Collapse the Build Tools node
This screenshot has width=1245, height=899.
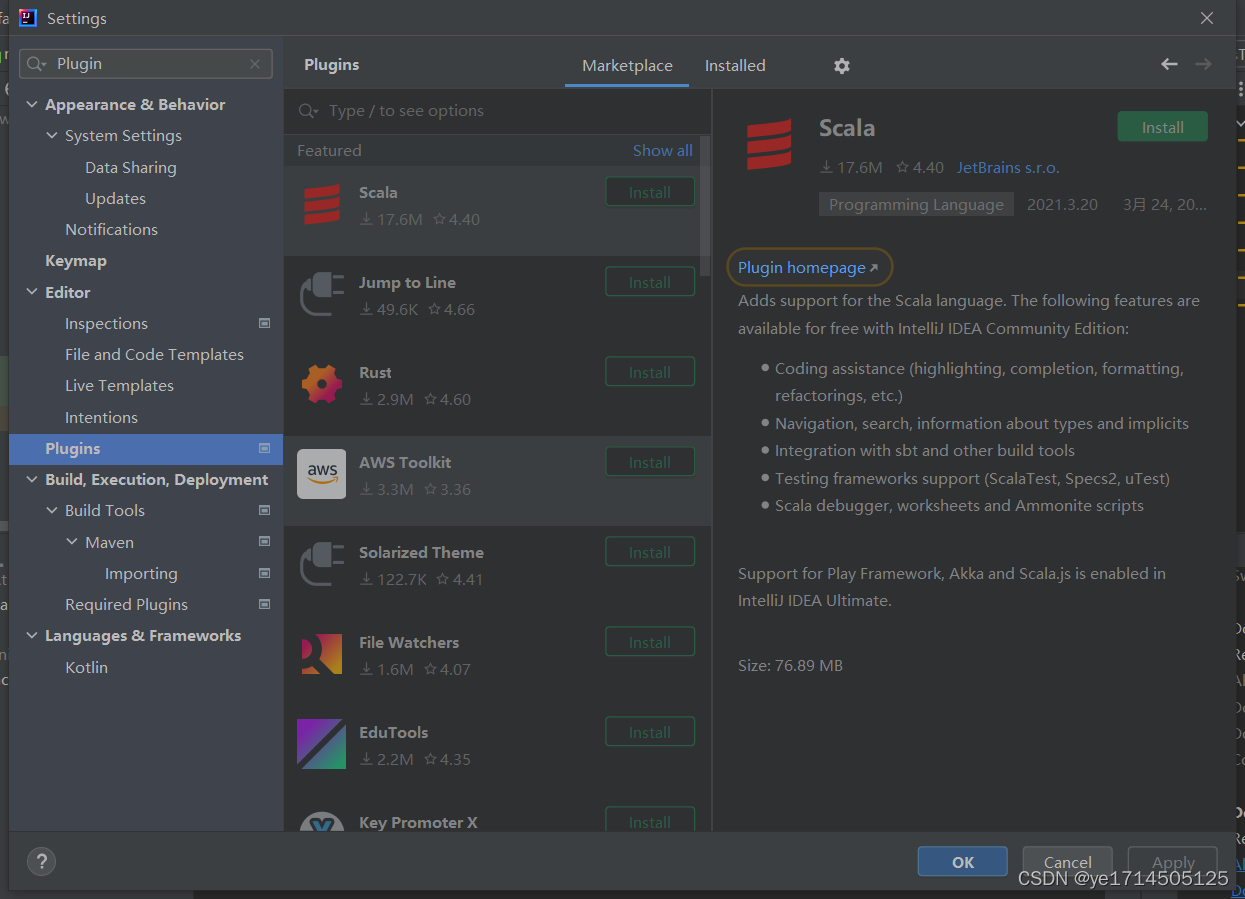[52, 511]
